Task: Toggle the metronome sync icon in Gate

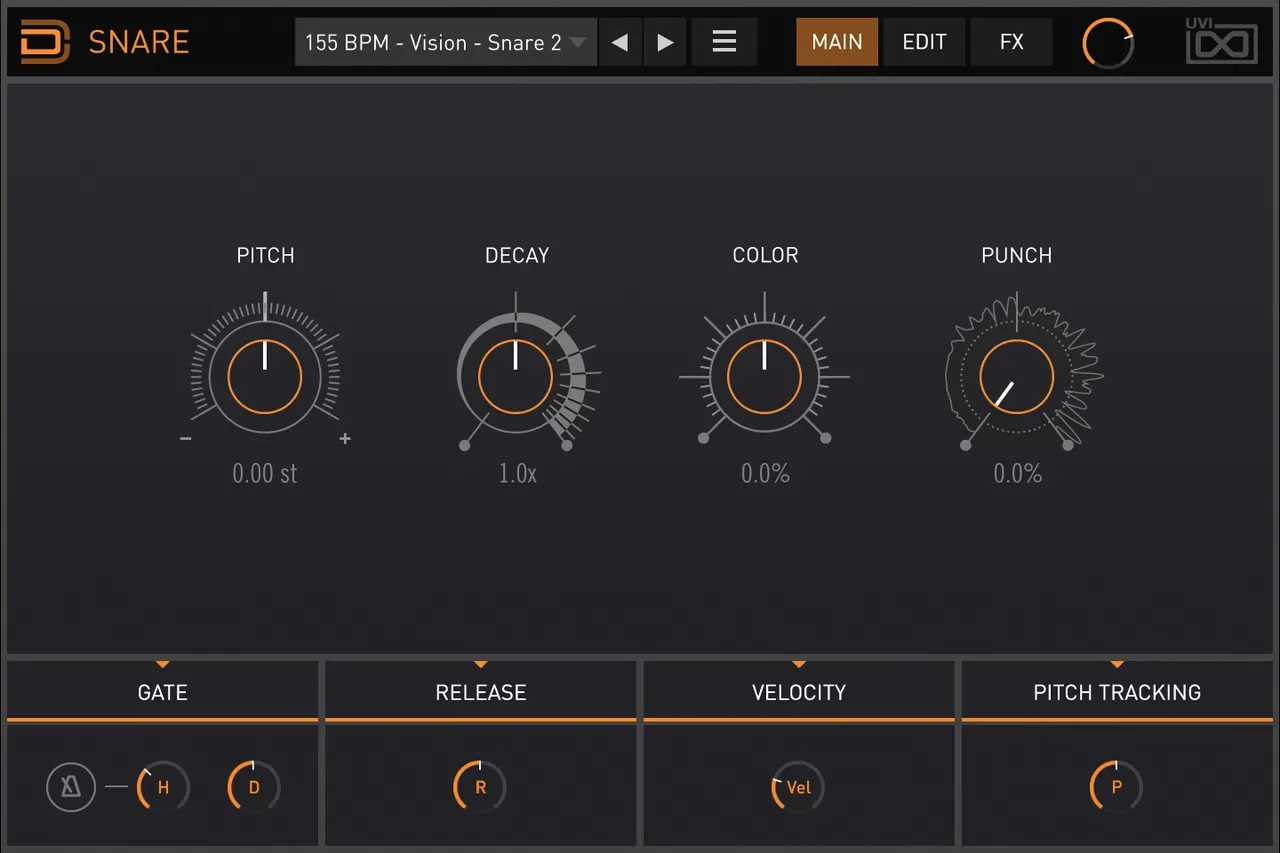Action: tap(71, 787)
